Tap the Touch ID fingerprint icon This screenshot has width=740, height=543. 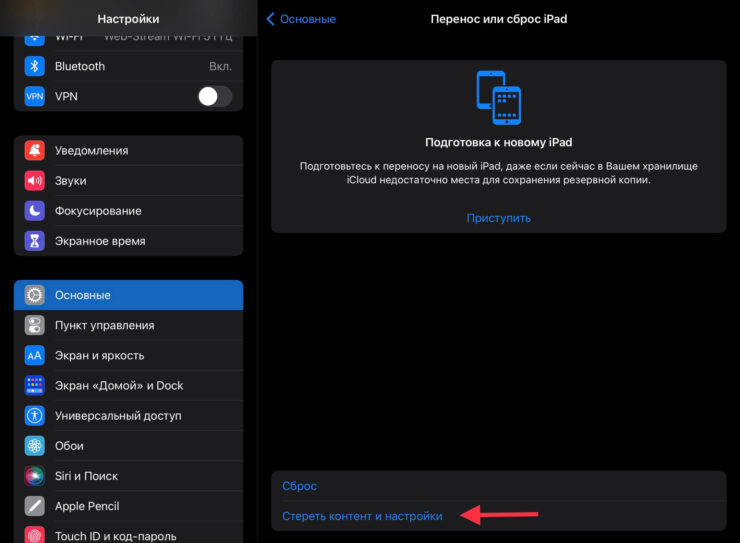tap(34, 535)
